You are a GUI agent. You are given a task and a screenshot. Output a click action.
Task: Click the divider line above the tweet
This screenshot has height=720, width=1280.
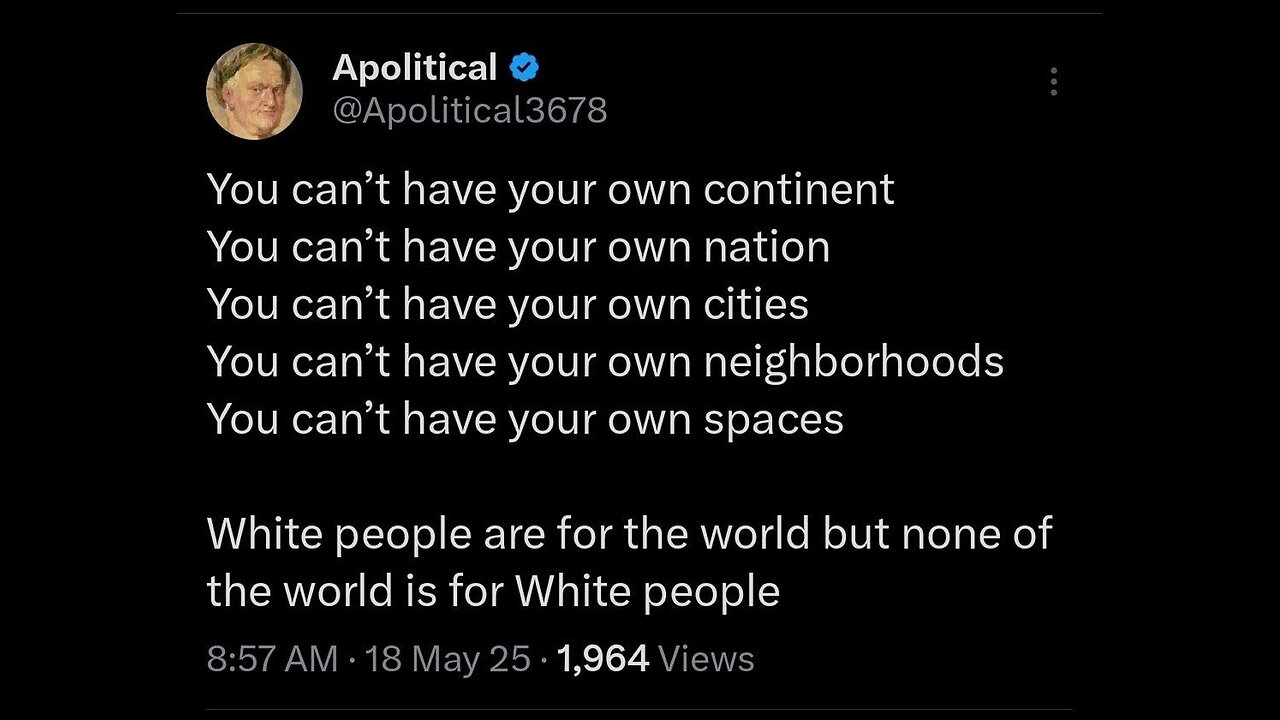tap(640, 13)
